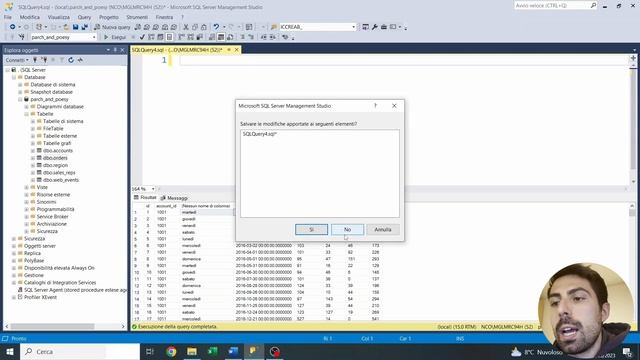This screenshot has width=640, height=360.
Task: Click the Undo arrow icon
Action: (216, 27)
